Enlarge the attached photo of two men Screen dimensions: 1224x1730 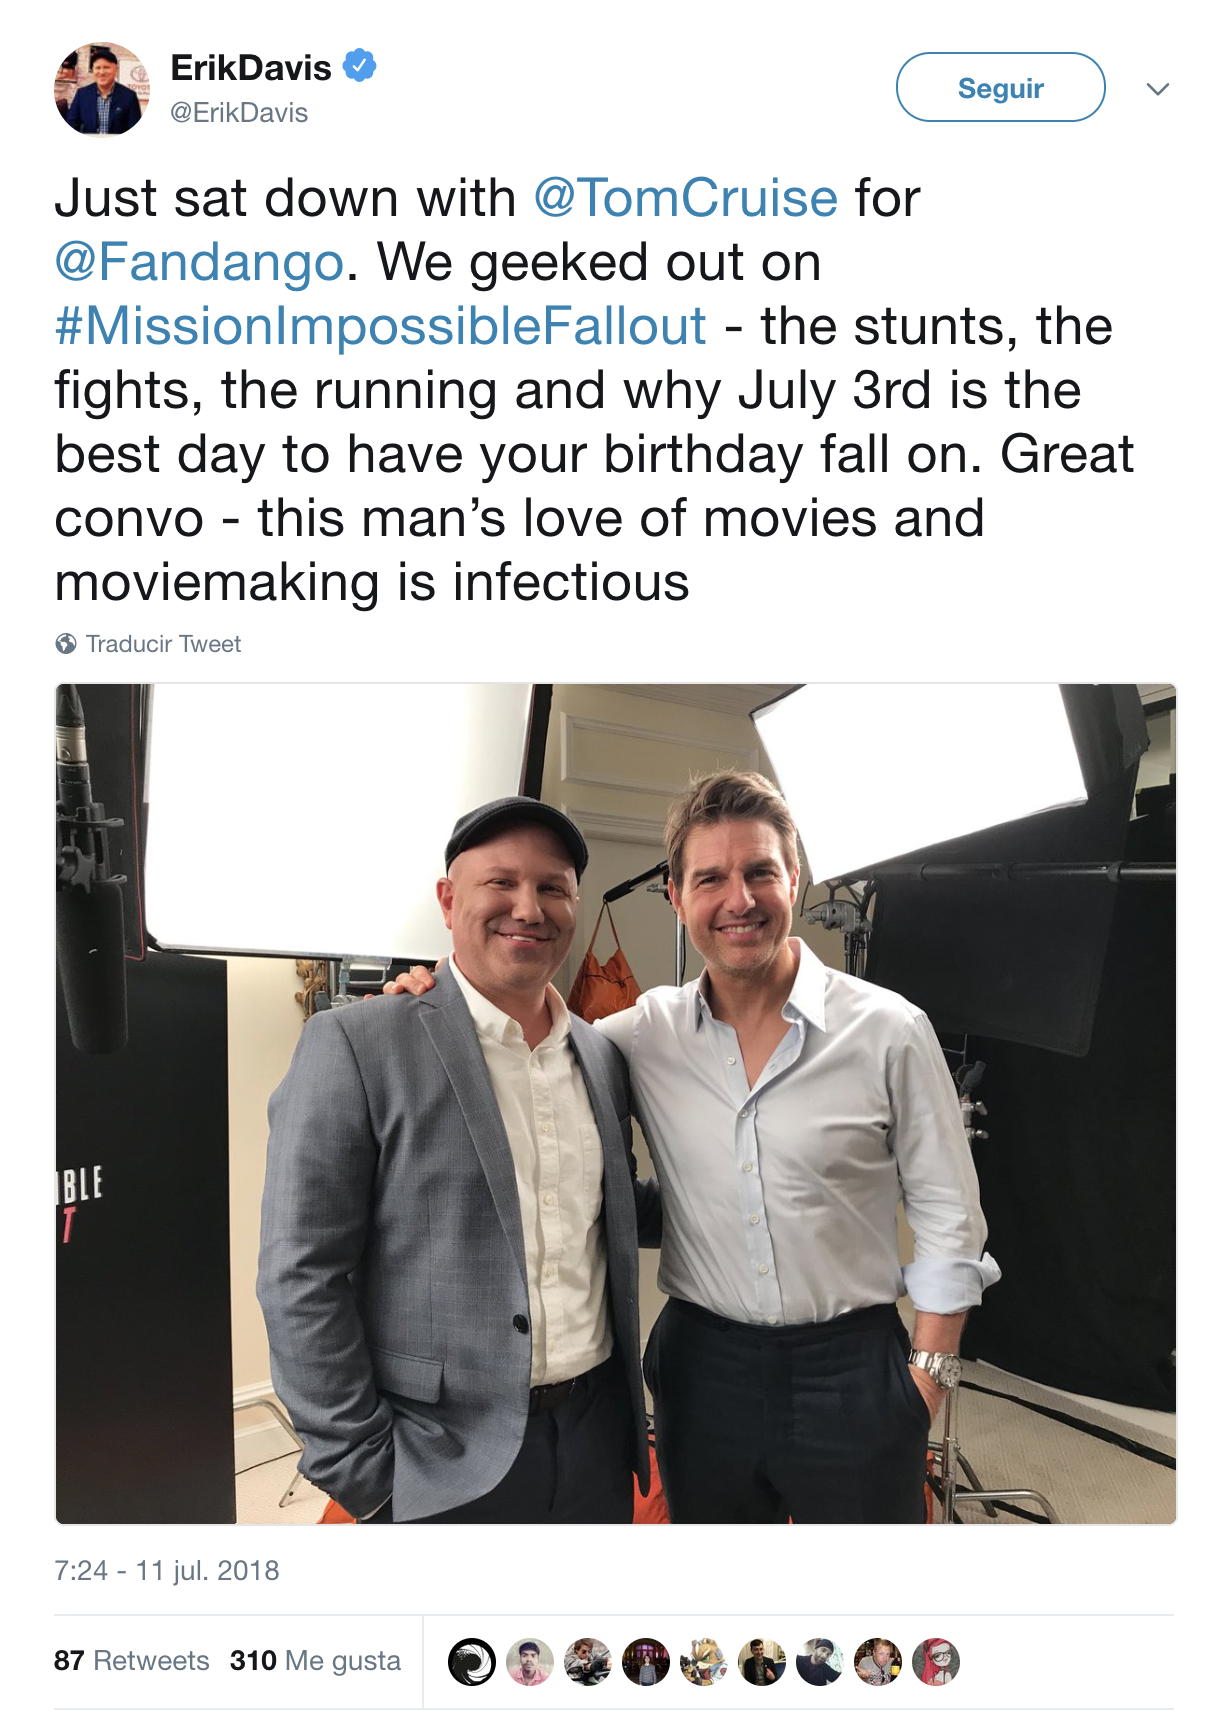tap(615, 1103)
